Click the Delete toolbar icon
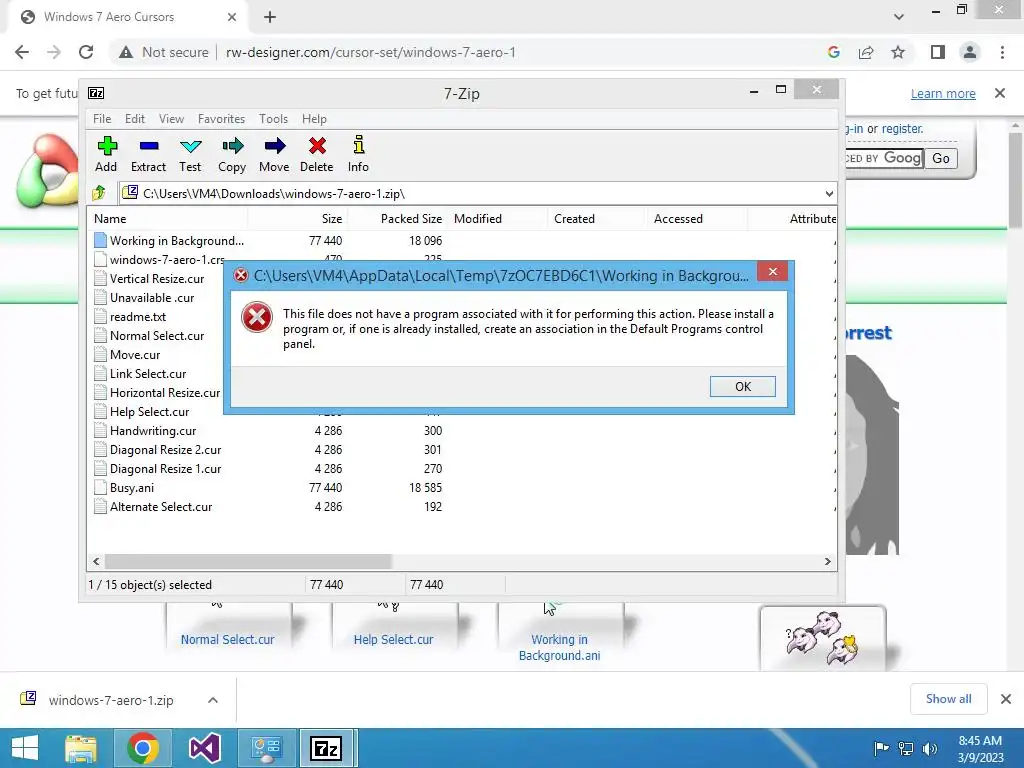This screenshot has height=768, width=1024. 317,146
